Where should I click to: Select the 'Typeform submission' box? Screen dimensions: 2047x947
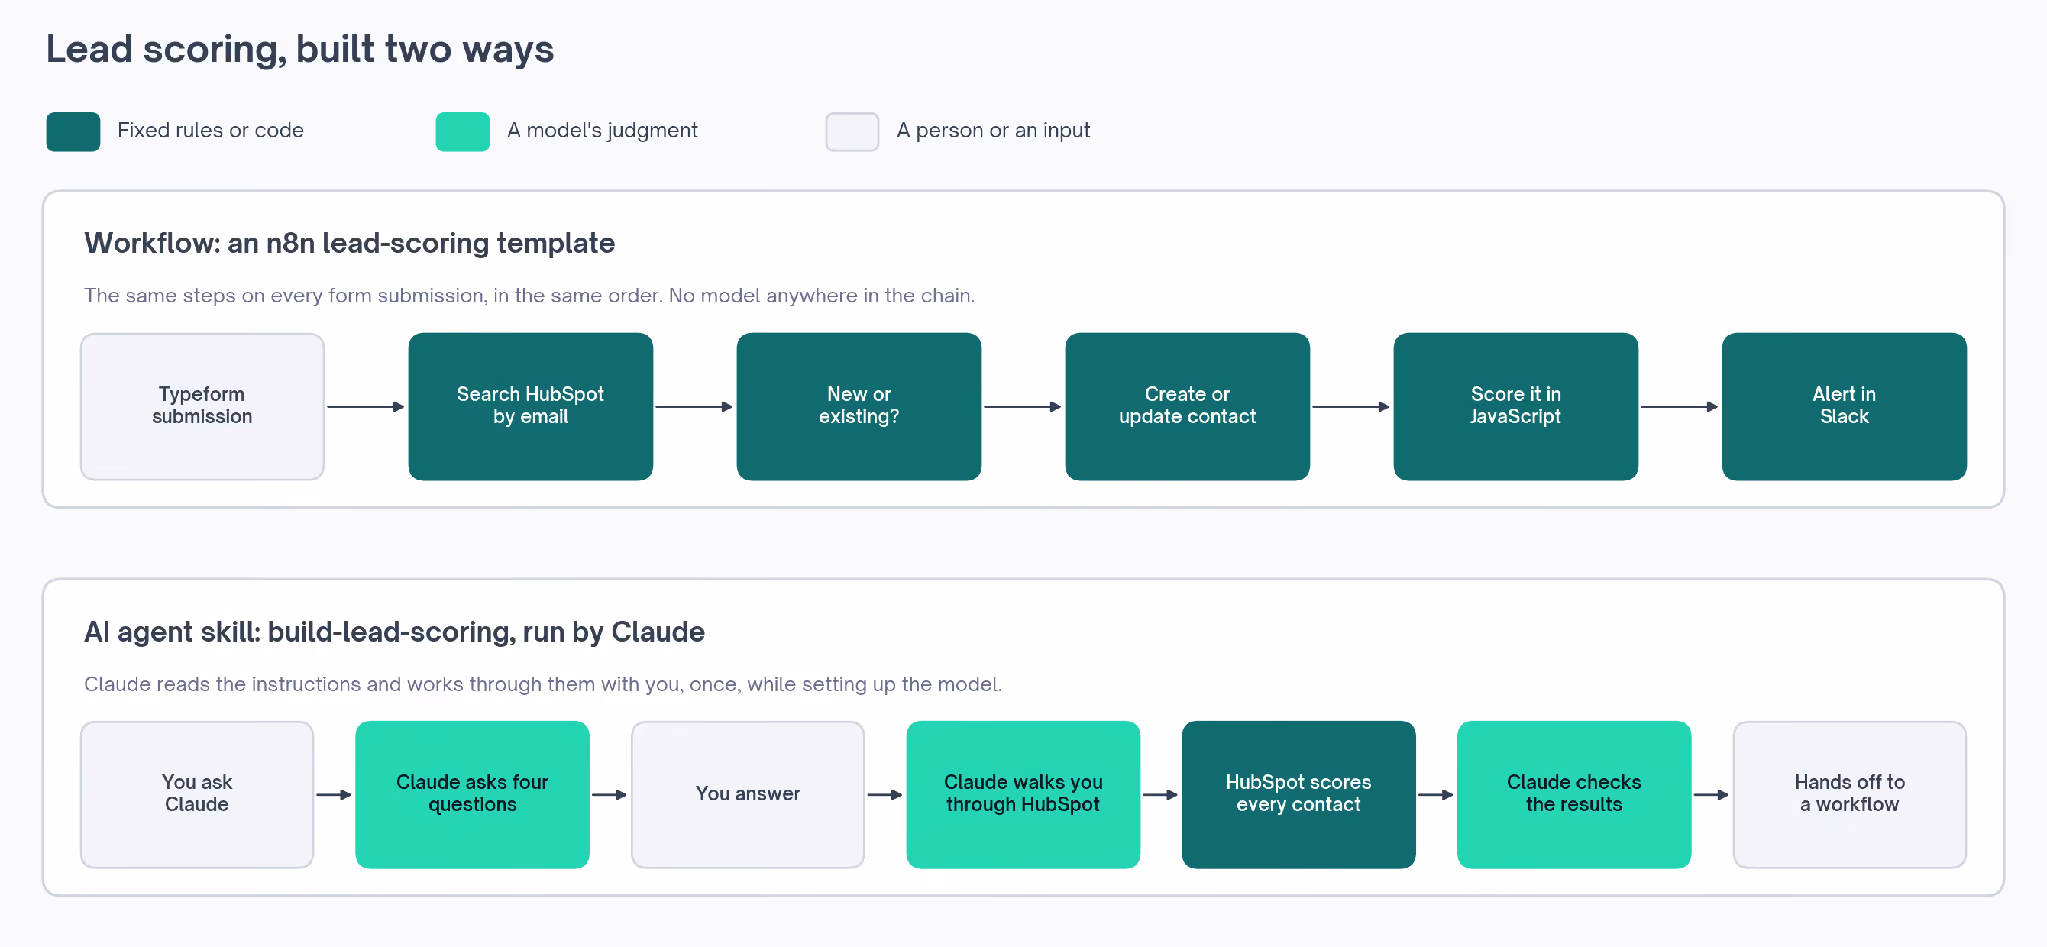coord(202,406)
